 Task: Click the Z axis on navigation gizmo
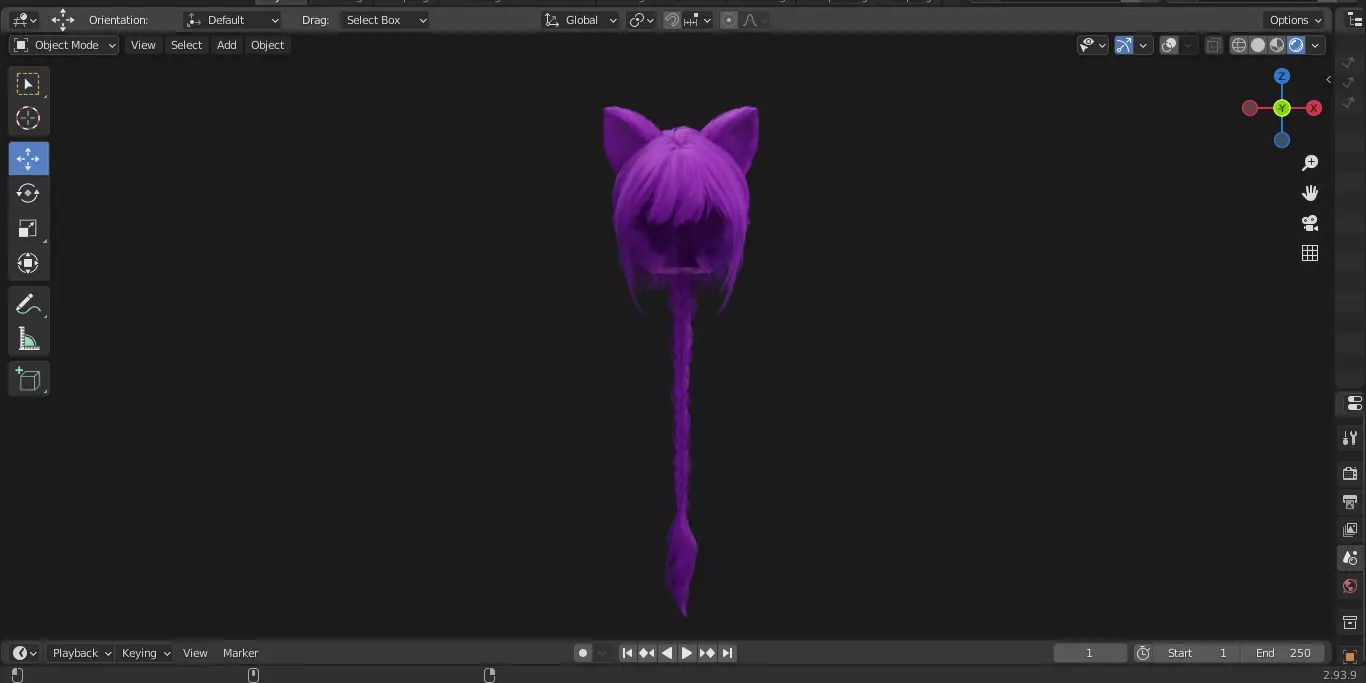[1282, 76]
